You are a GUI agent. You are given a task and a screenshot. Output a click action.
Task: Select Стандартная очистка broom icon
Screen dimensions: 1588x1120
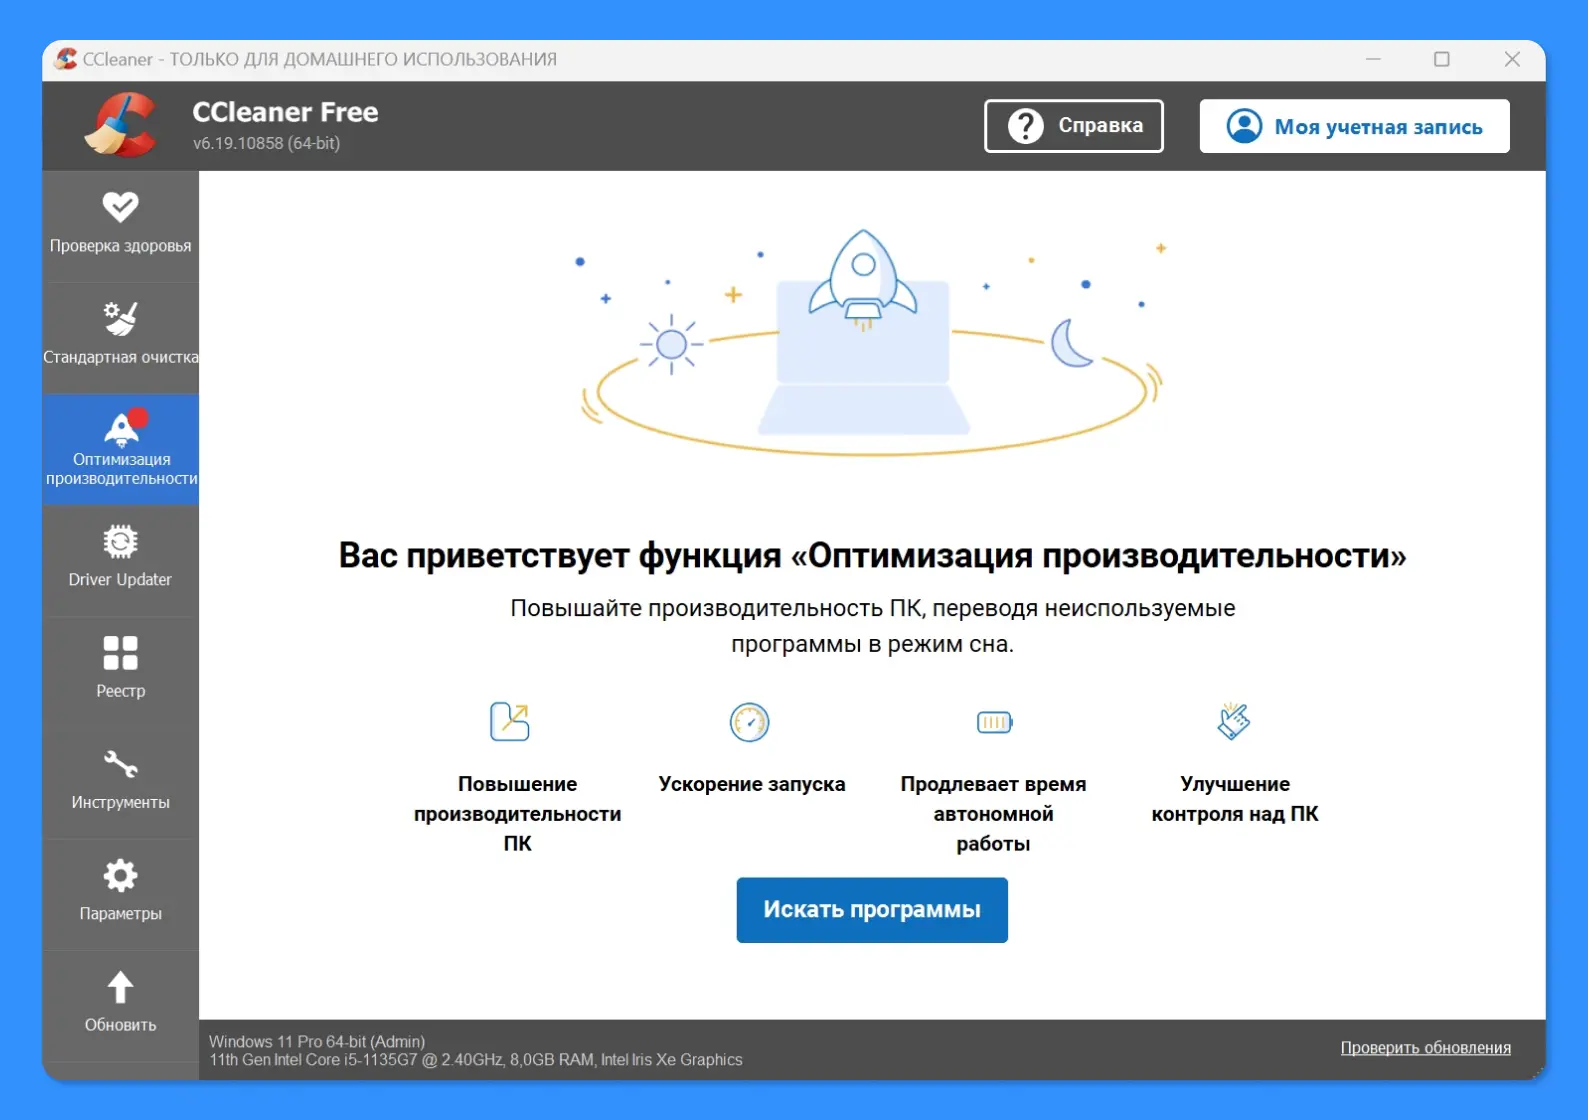(x=120, y=318)
